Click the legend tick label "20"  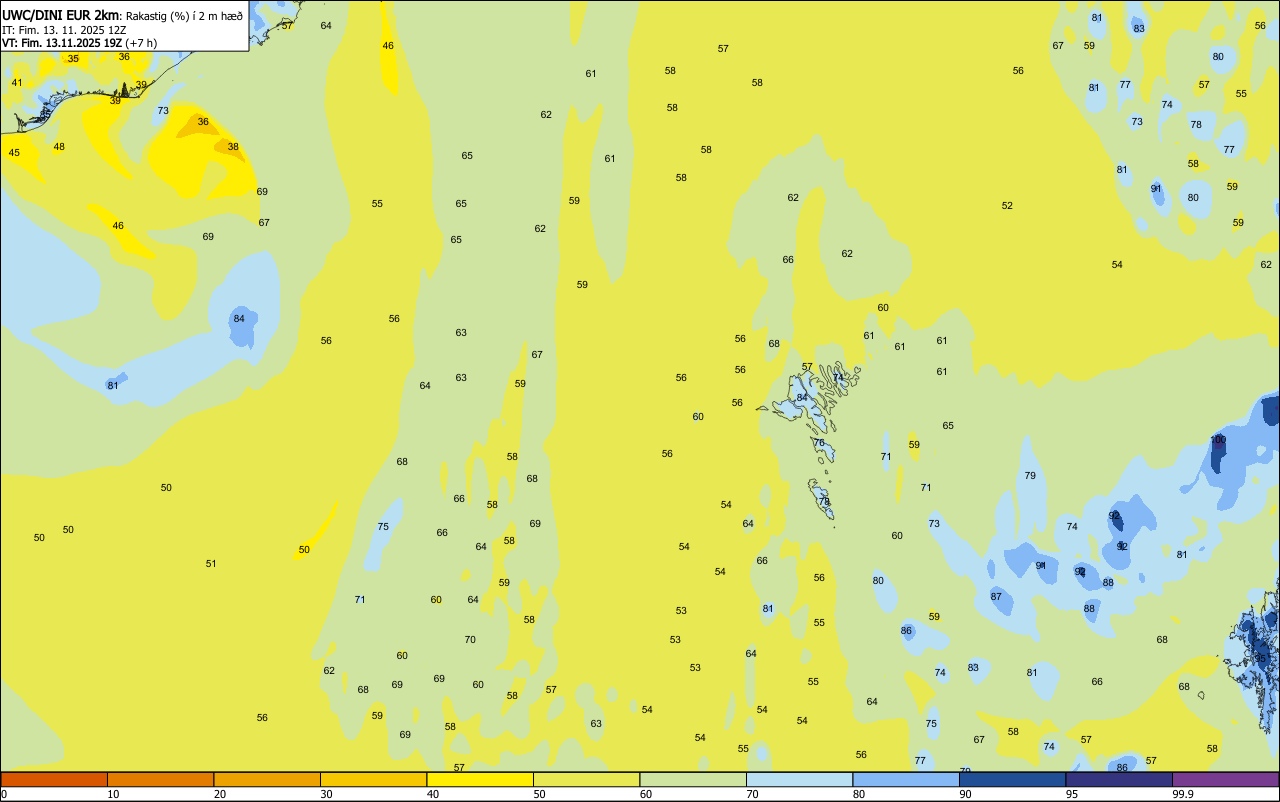coord(220,794)
